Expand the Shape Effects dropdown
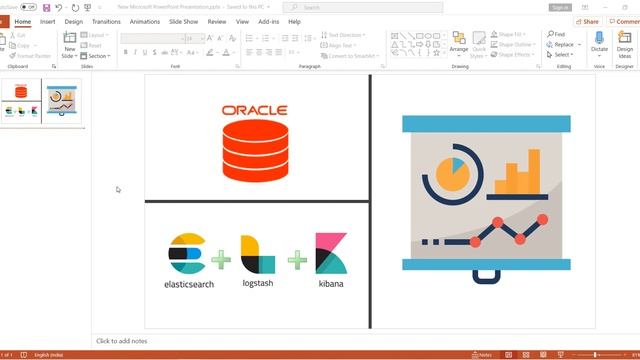Viewport: 640px width, 360px height. coord(512,54)
